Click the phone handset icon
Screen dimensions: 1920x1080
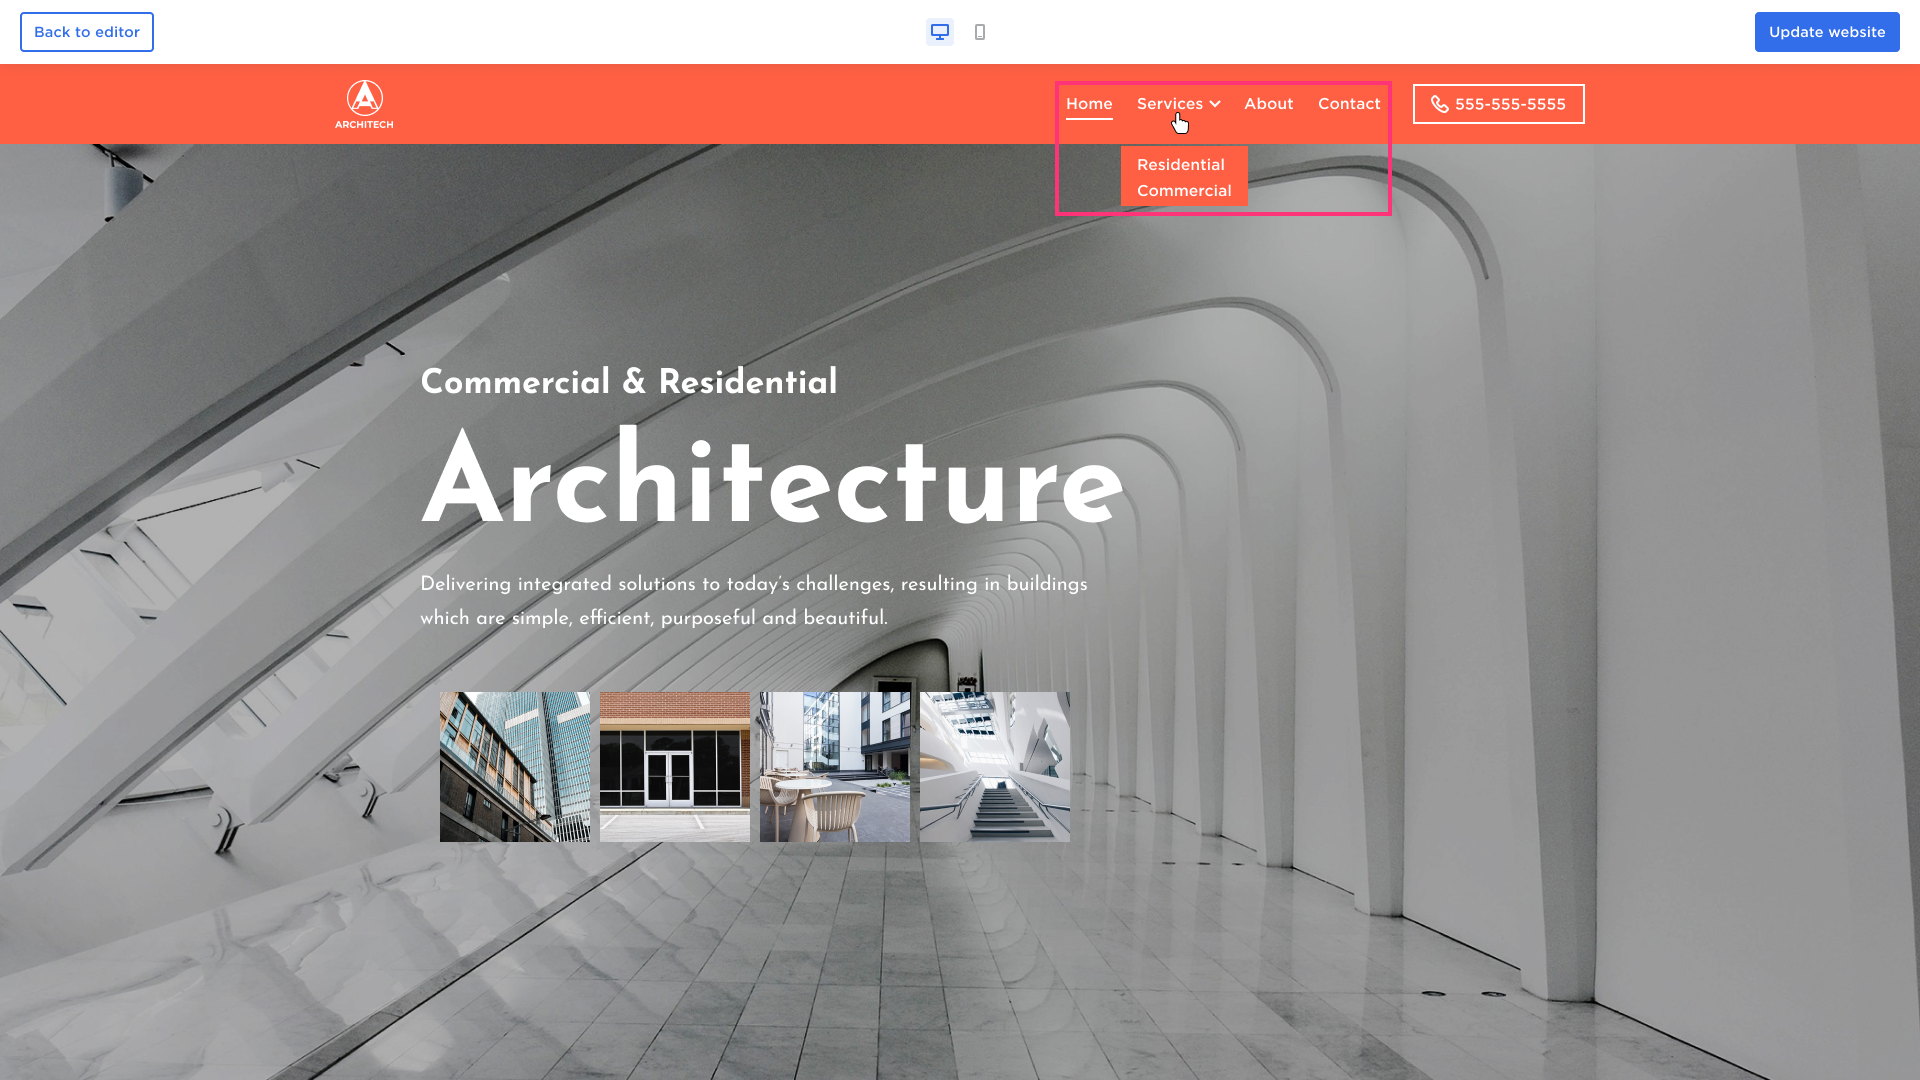(x=1439, y=104)
